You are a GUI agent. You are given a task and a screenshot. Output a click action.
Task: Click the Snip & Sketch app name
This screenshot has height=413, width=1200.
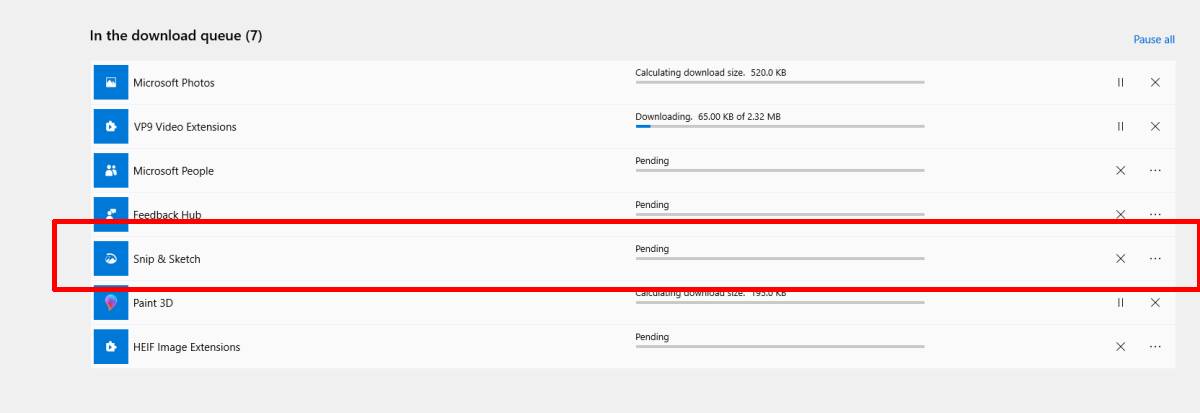(x=167, y=259)
